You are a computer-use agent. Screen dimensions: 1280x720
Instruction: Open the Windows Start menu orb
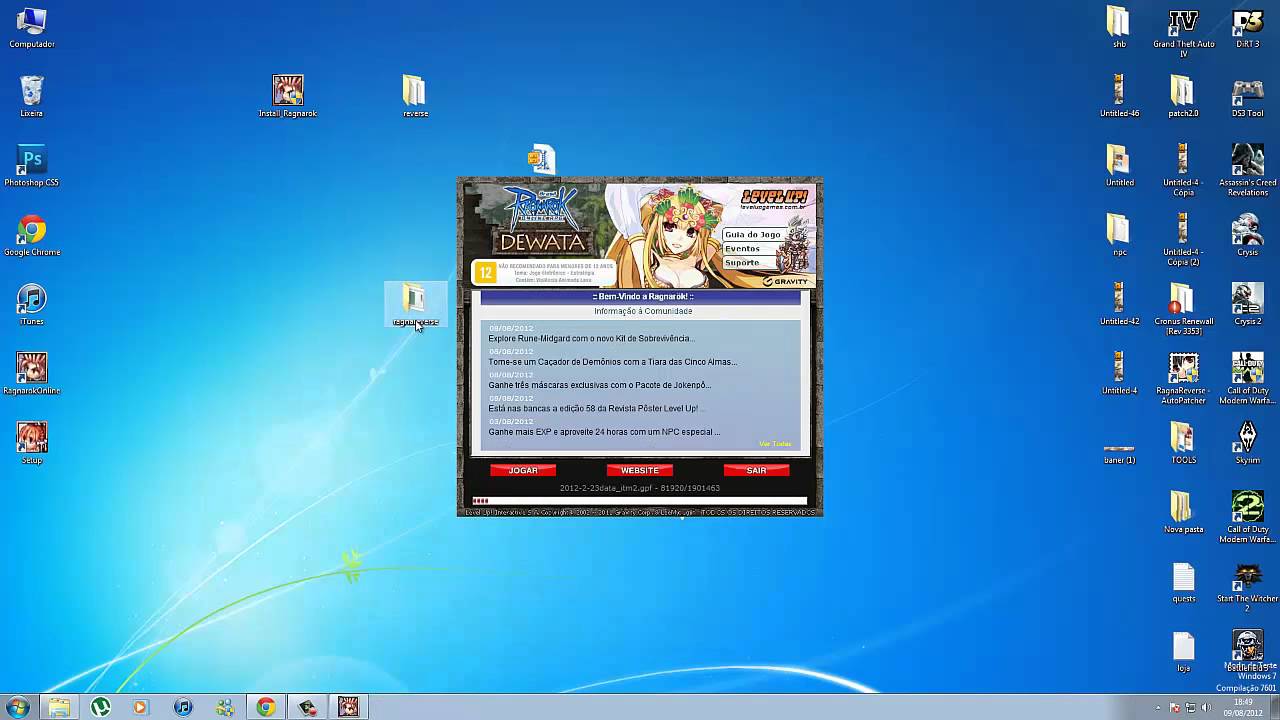(x=18, y=707)
